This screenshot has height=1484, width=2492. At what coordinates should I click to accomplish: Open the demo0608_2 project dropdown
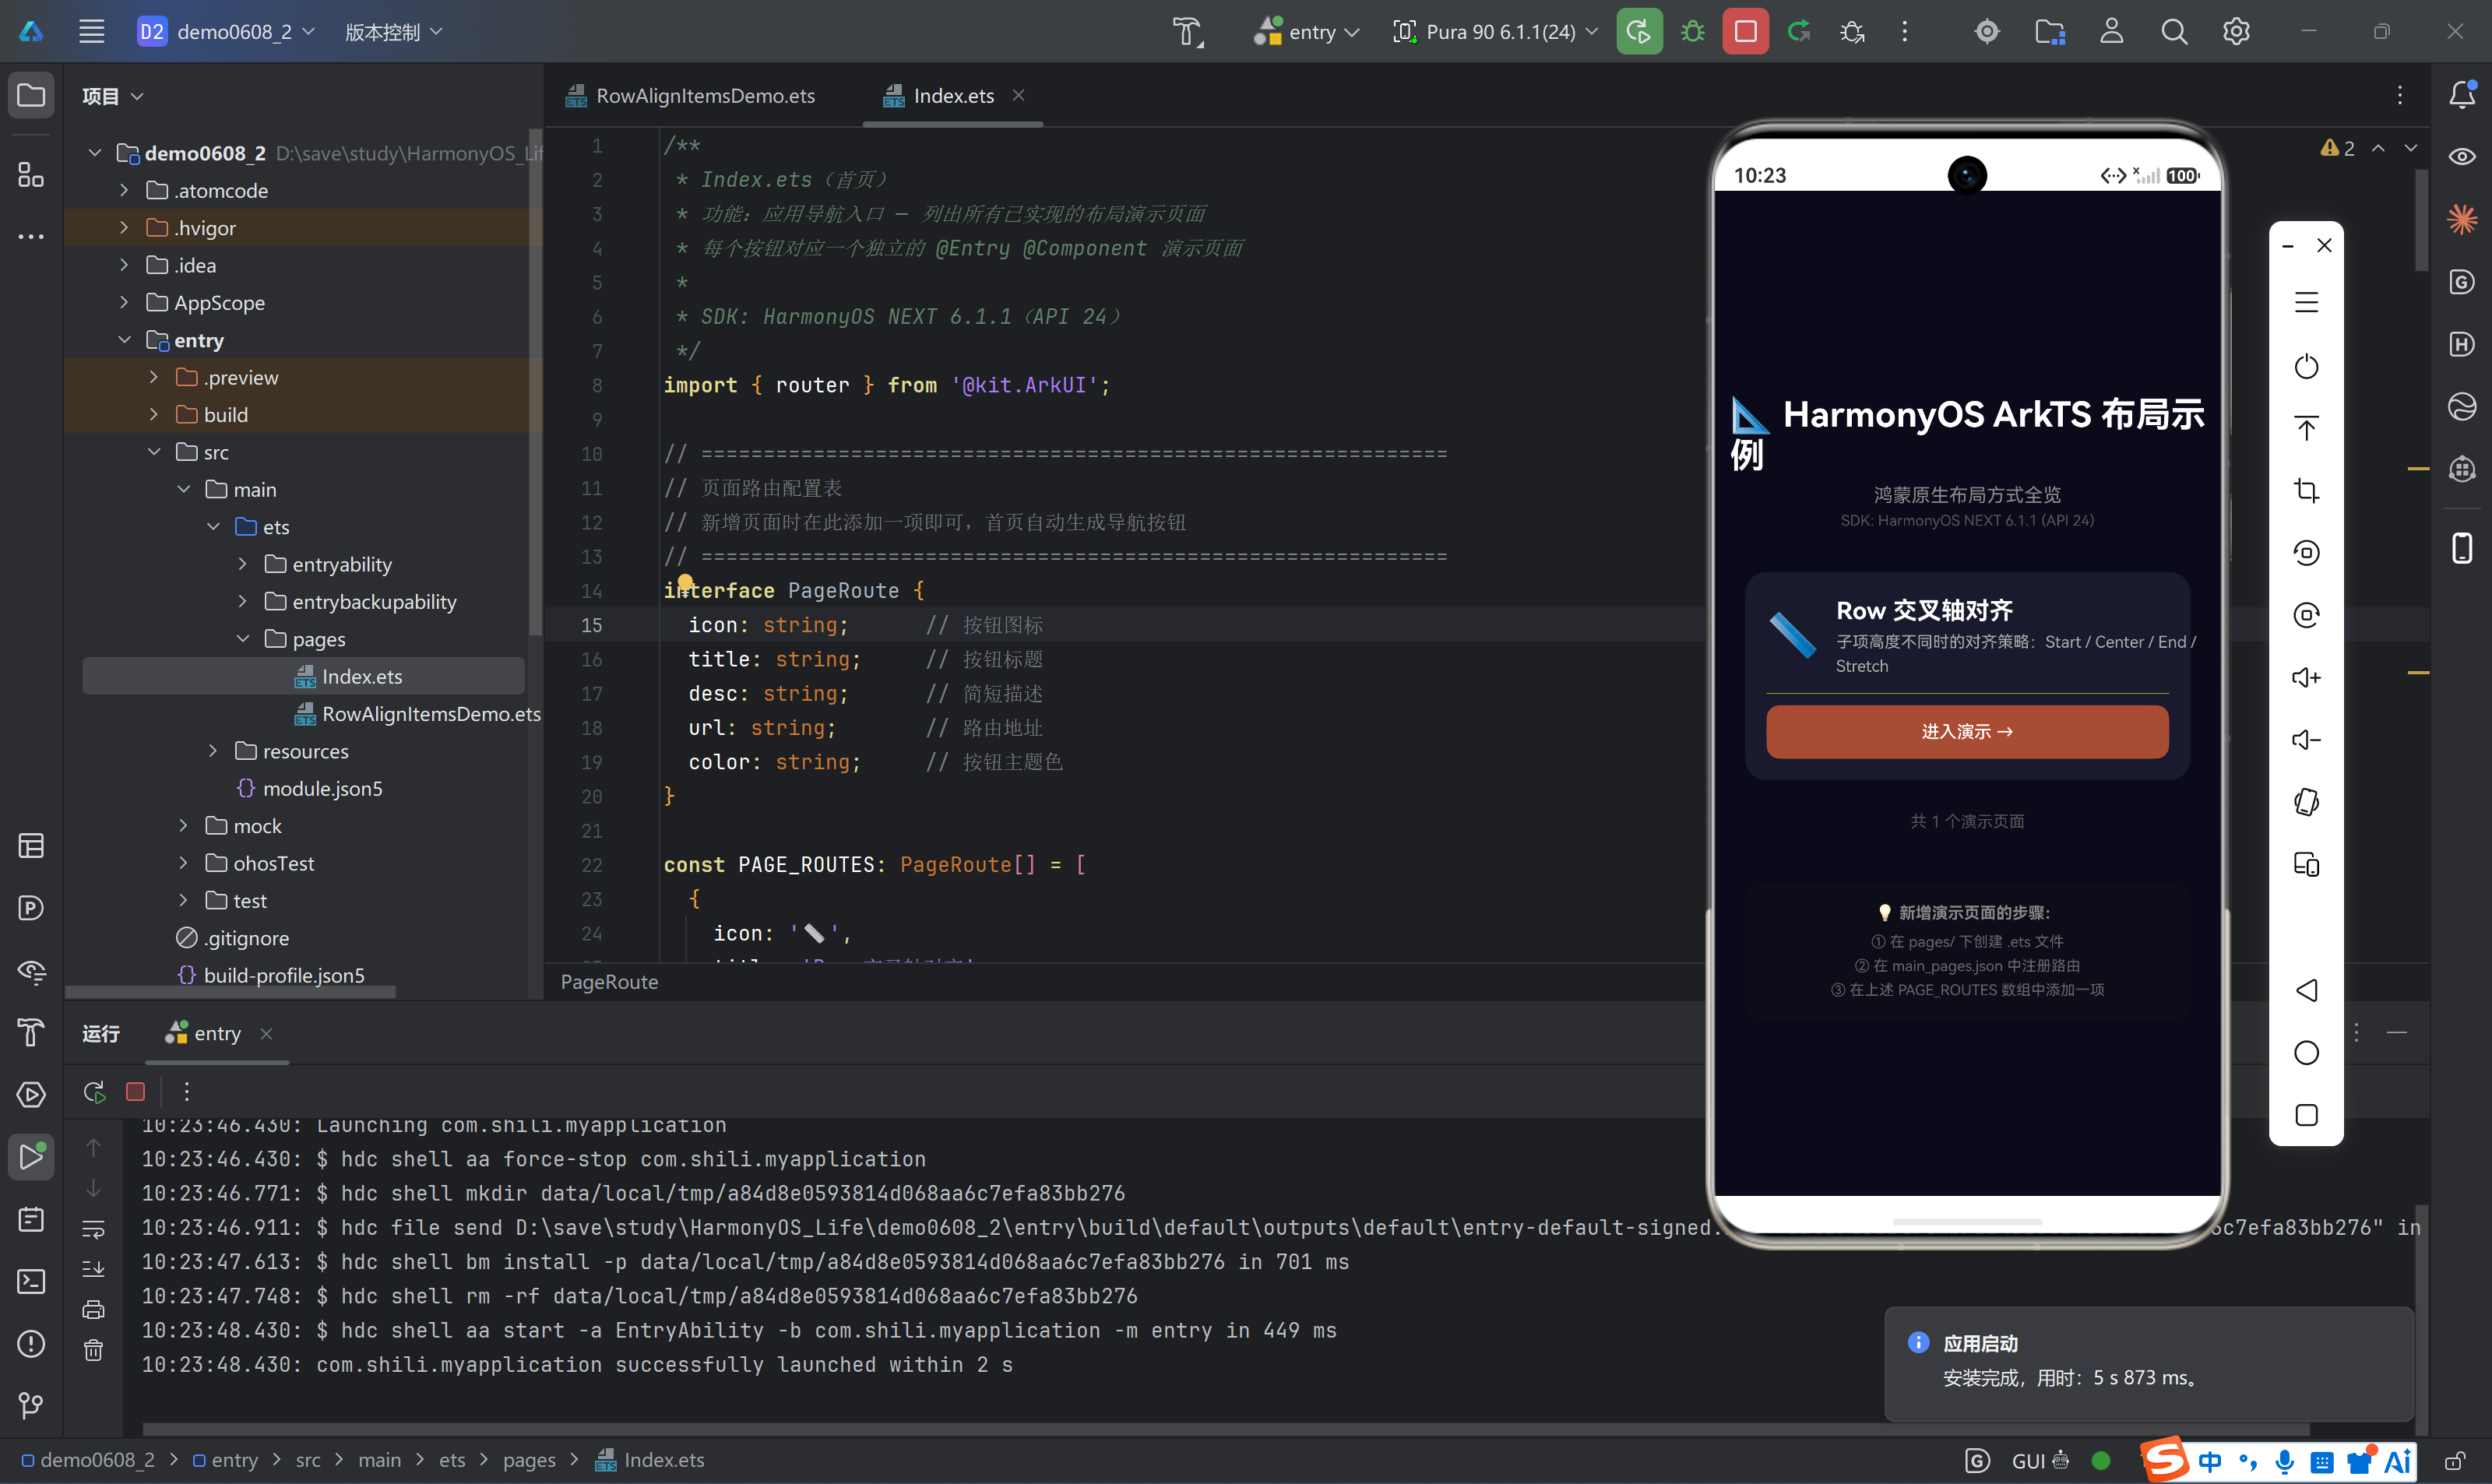[x=226, y=32]
